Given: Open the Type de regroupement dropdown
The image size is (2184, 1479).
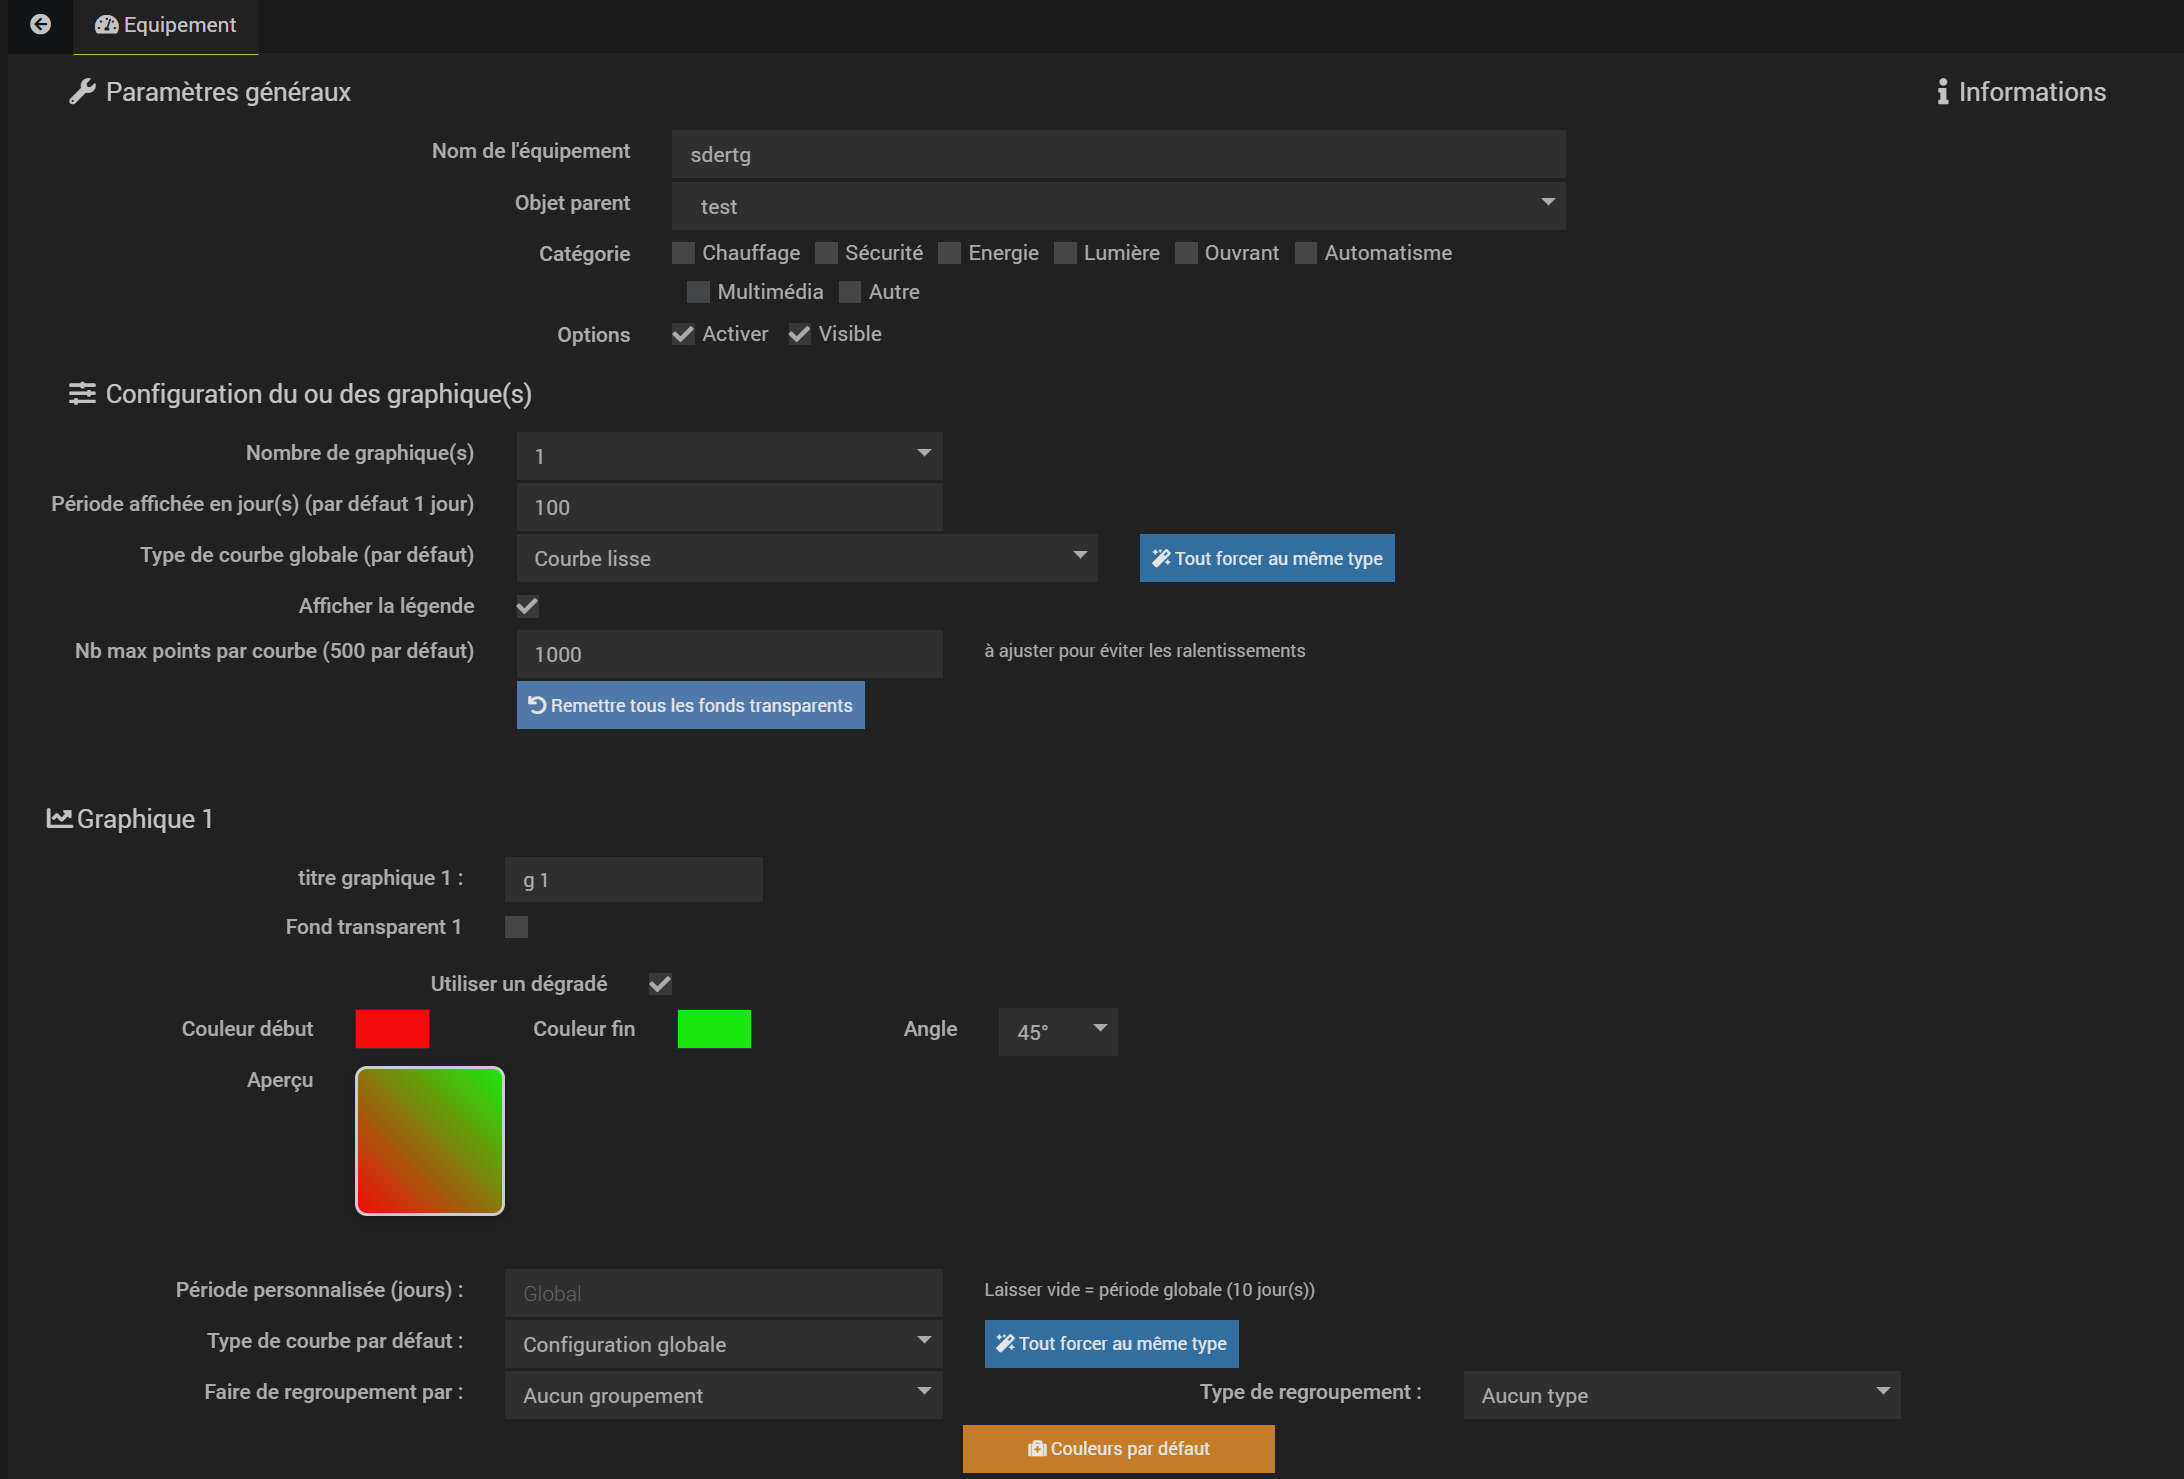Looking at the screenshot, I should pos(1682,1395).
